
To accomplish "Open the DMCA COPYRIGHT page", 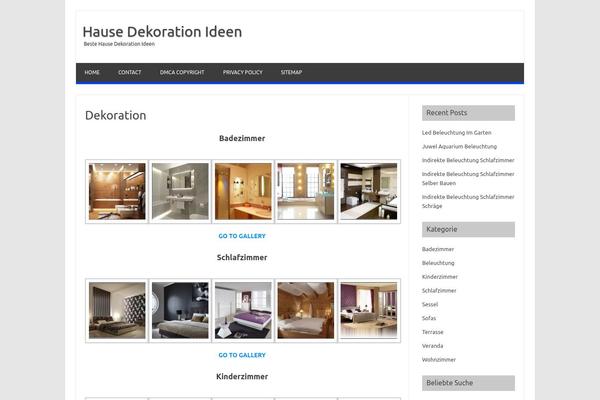I will (182, 72).
